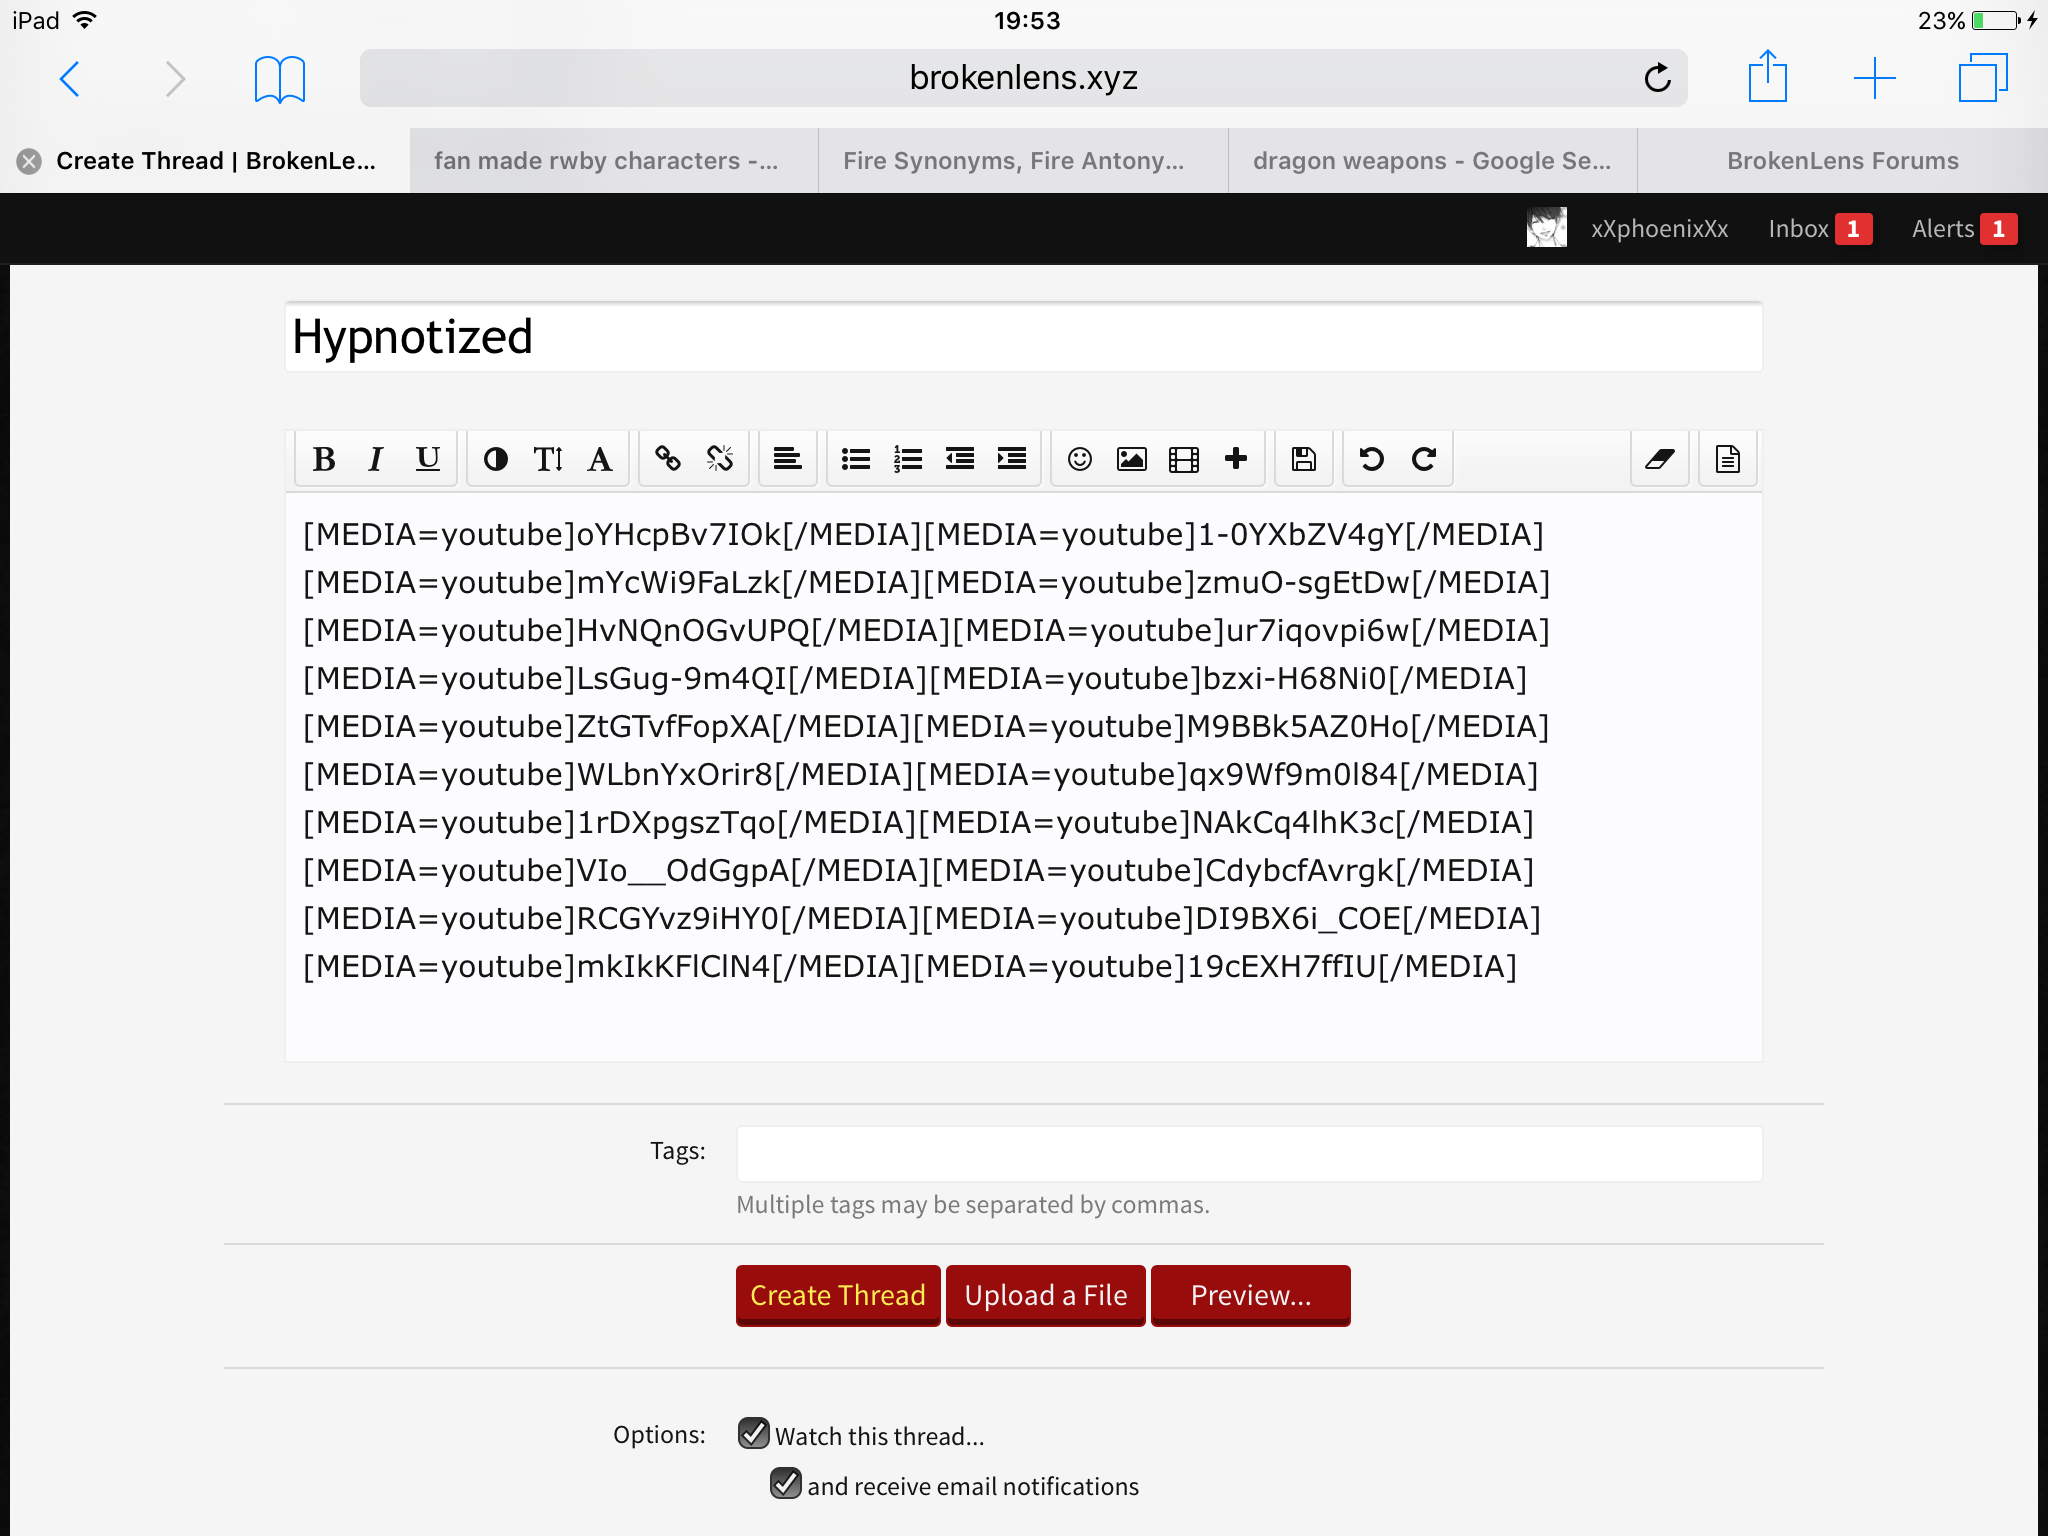Toggle Underline formatting in the editor toolbar
This screenshot has height=1536, width=2048.
click(x=427, y=459)
